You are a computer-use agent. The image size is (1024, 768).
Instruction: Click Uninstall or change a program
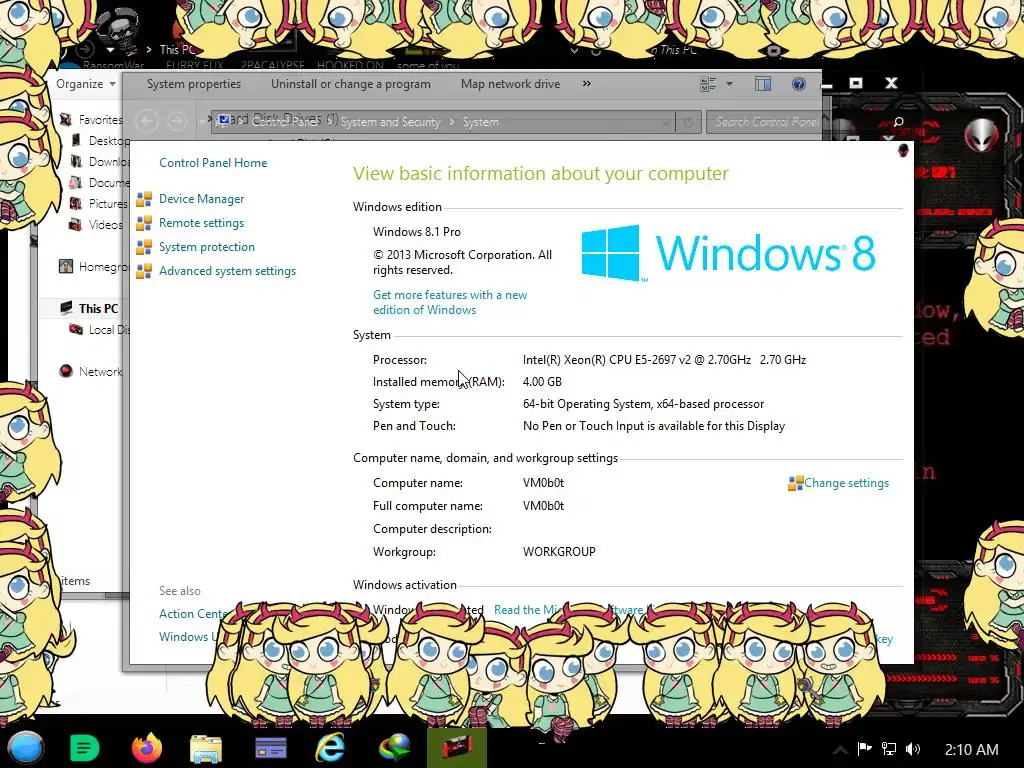[351, 84]
